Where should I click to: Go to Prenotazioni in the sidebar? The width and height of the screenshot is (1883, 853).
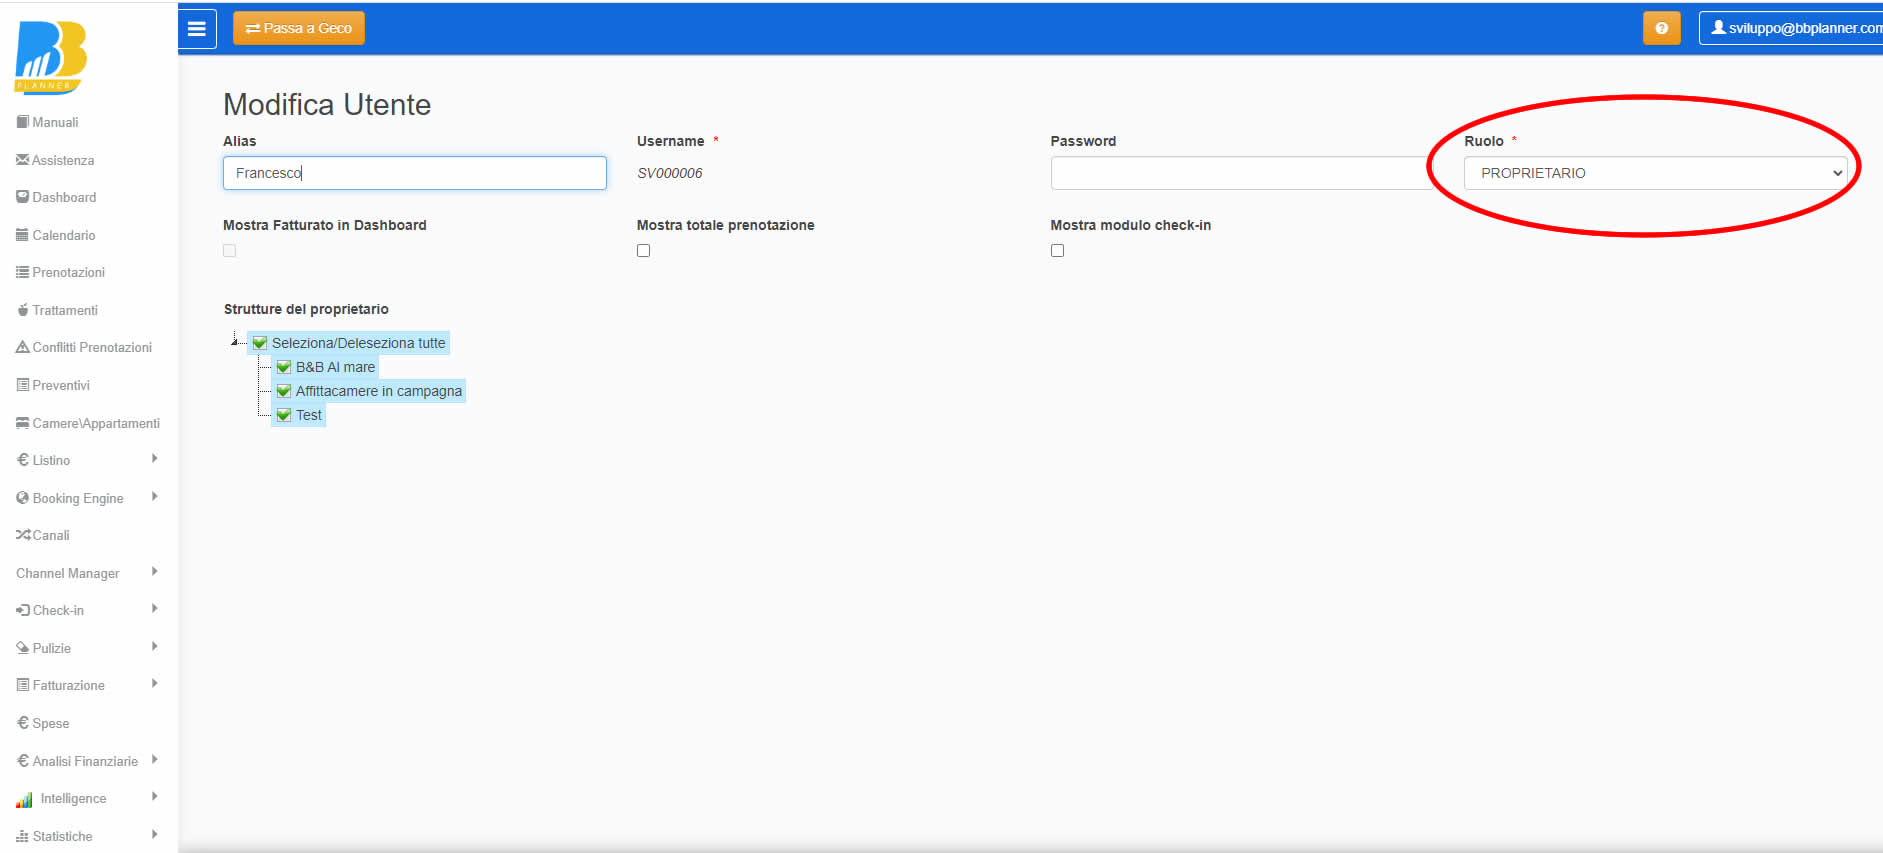click(x=68, y=272)
